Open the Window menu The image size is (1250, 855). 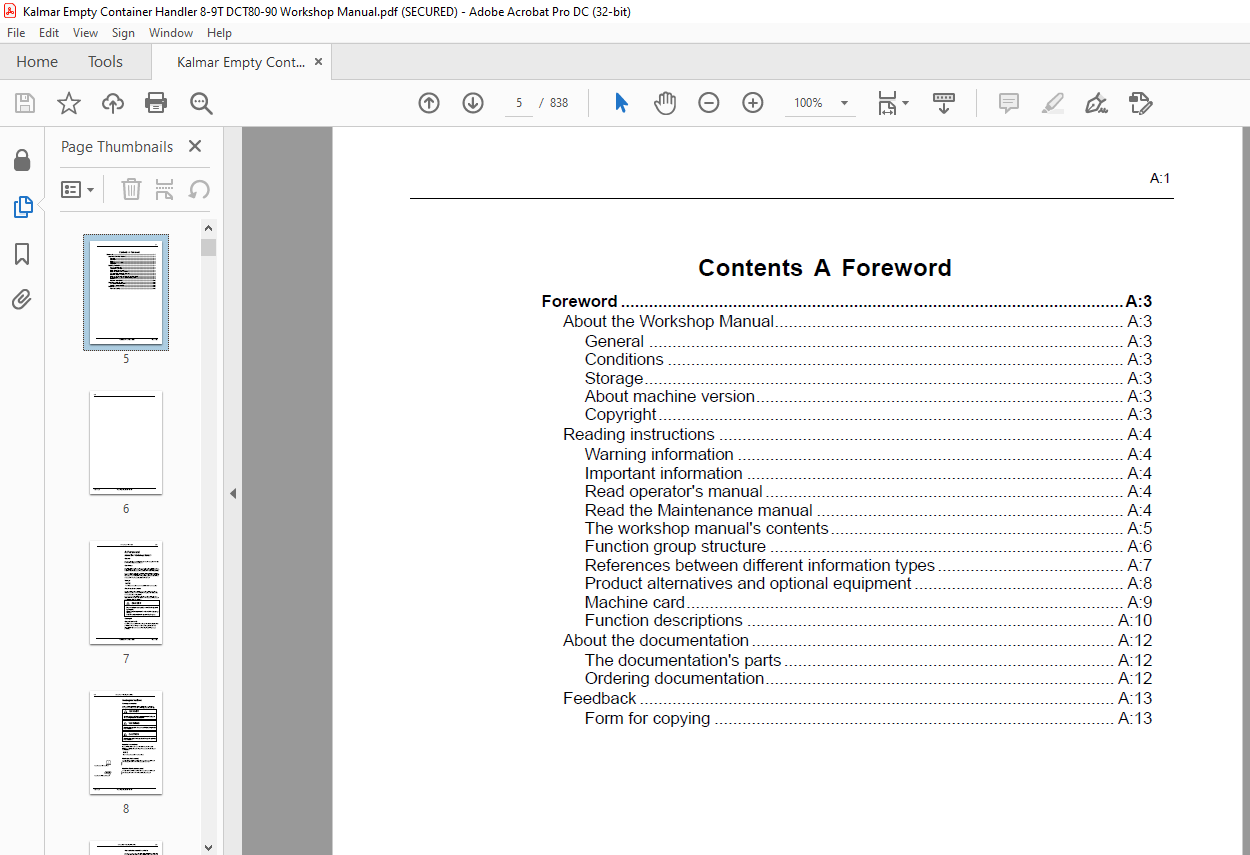point(171,33)
